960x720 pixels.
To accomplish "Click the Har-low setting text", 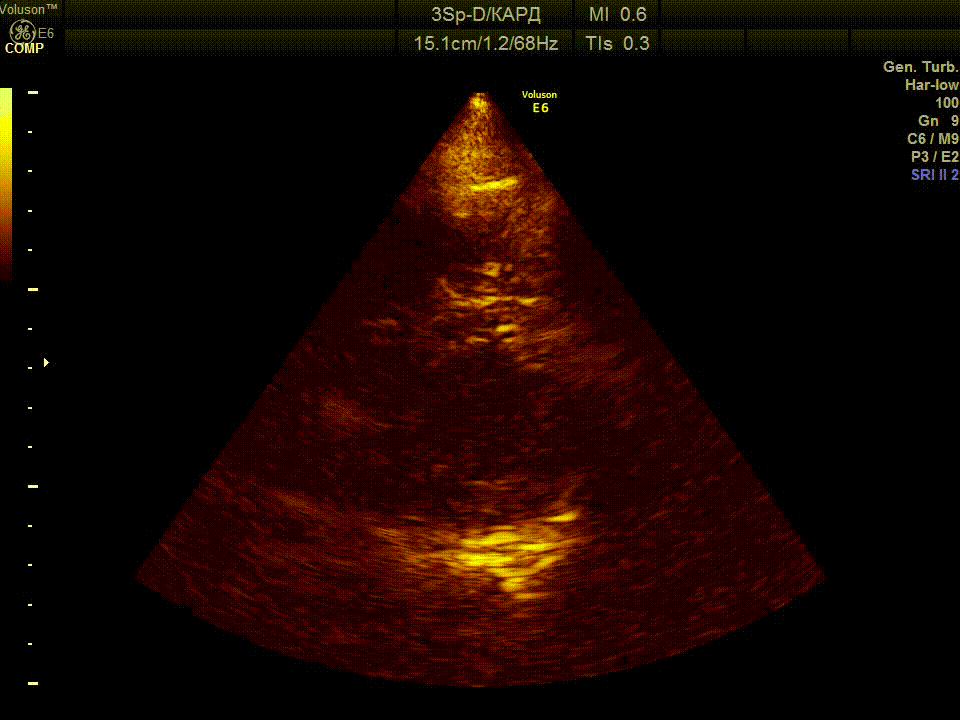I will point(931,85).
